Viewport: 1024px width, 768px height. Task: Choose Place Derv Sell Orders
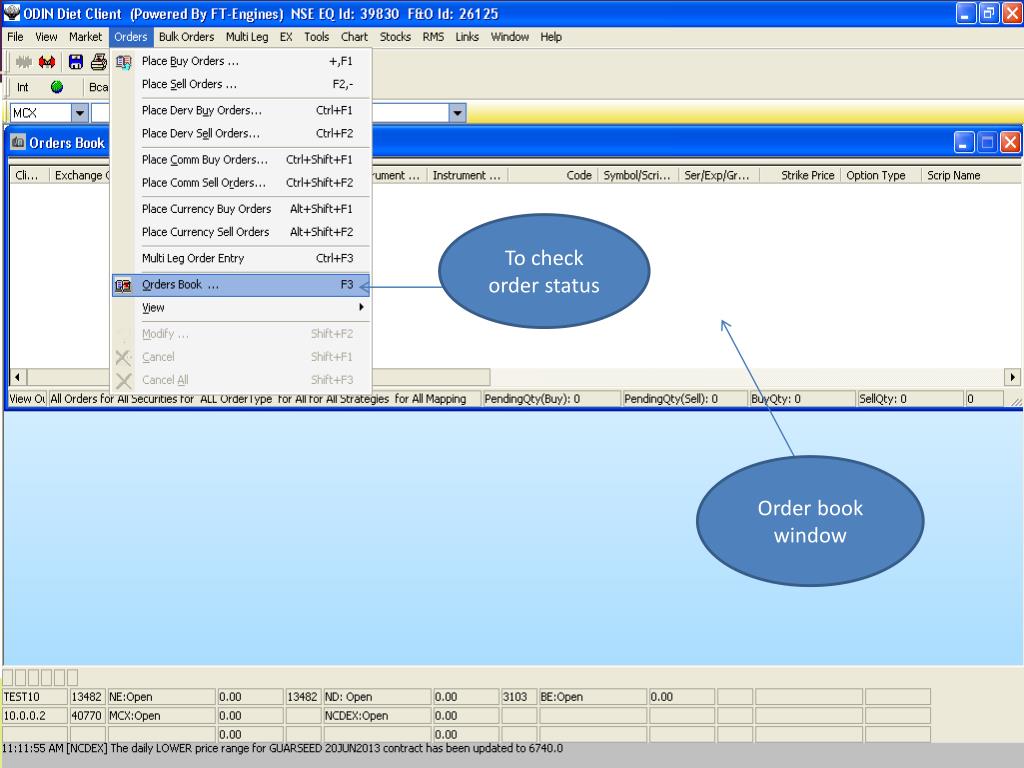[x=241, y=133]
